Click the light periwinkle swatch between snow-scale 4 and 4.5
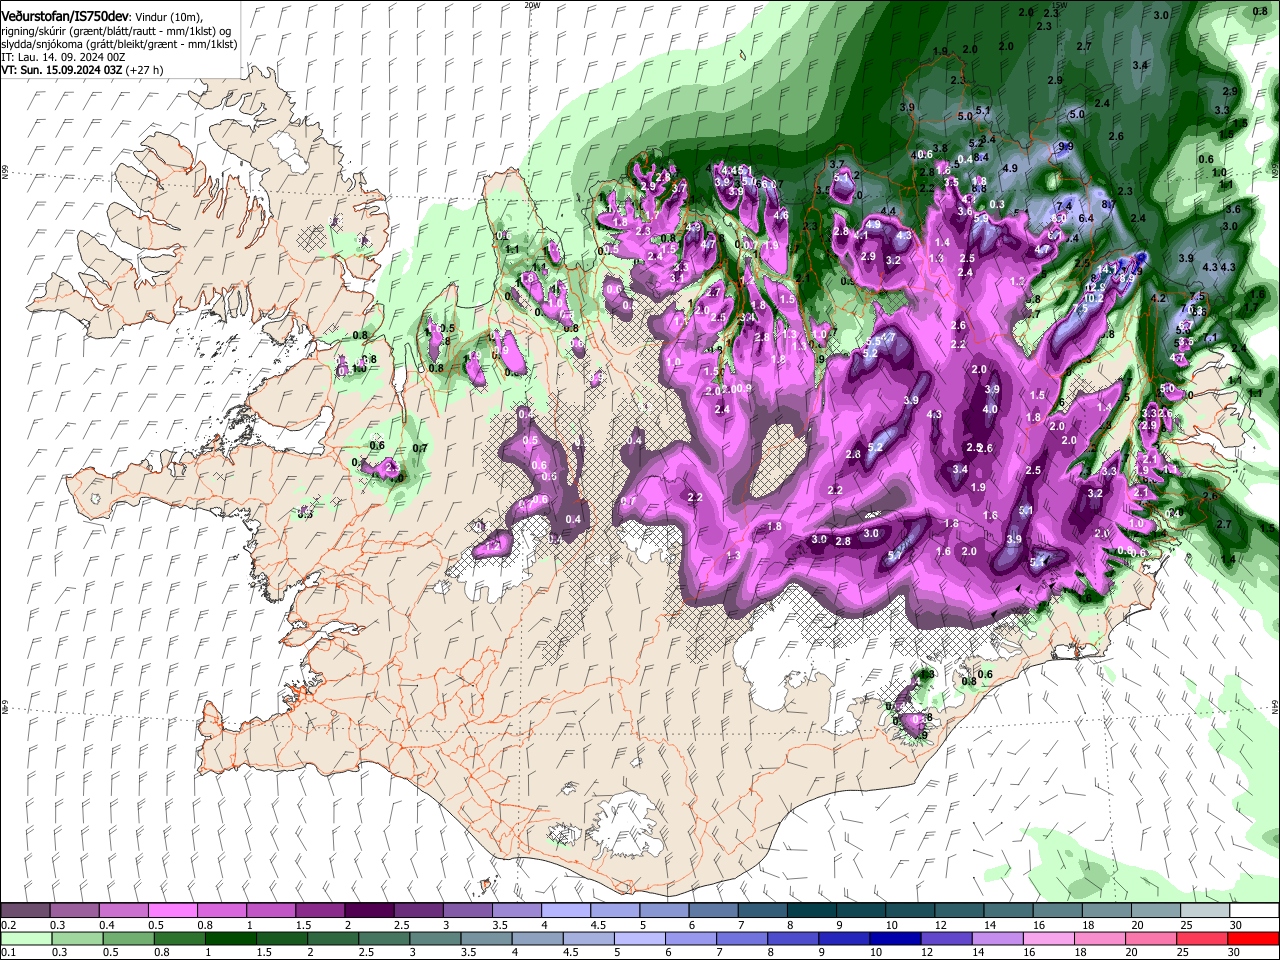The height and width of the screenshot is (960, 1280). point(565,911)
